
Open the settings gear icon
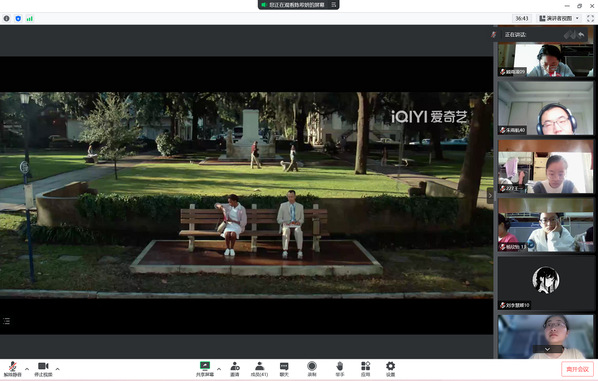pos(390,368)
